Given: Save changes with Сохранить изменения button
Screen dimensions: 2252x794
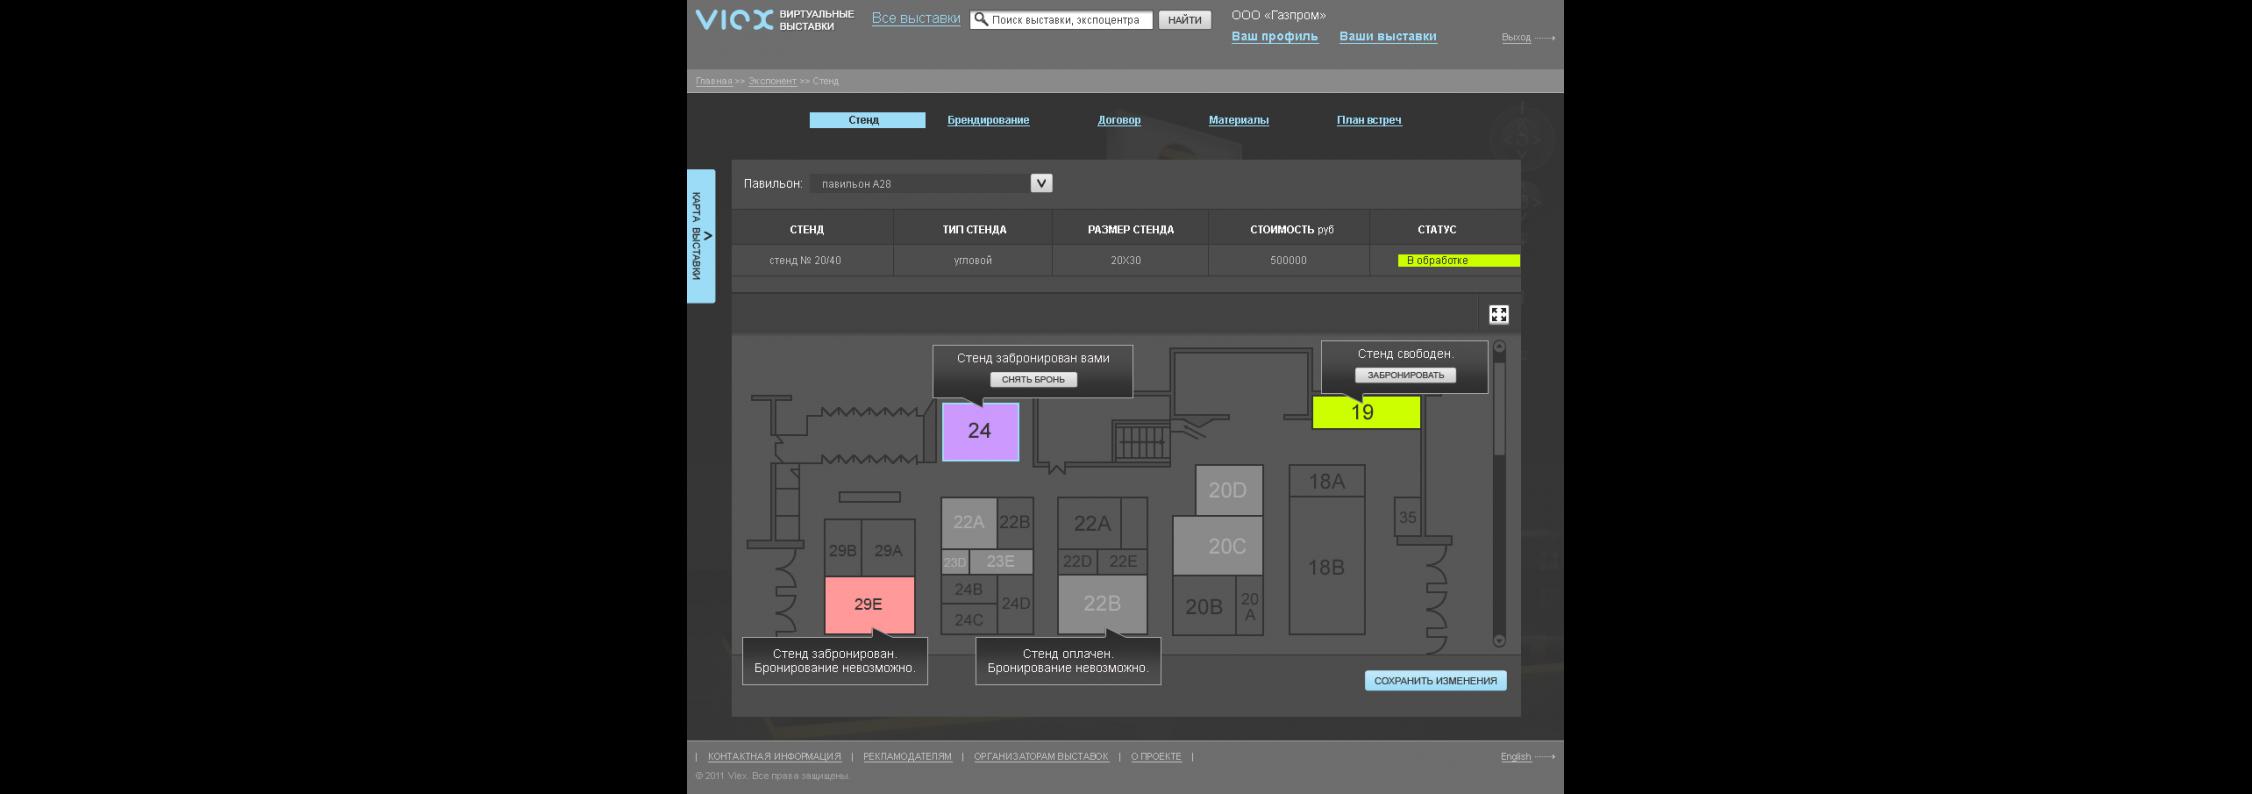Looking at the screenshot, I should click(x=1435, y=681).
